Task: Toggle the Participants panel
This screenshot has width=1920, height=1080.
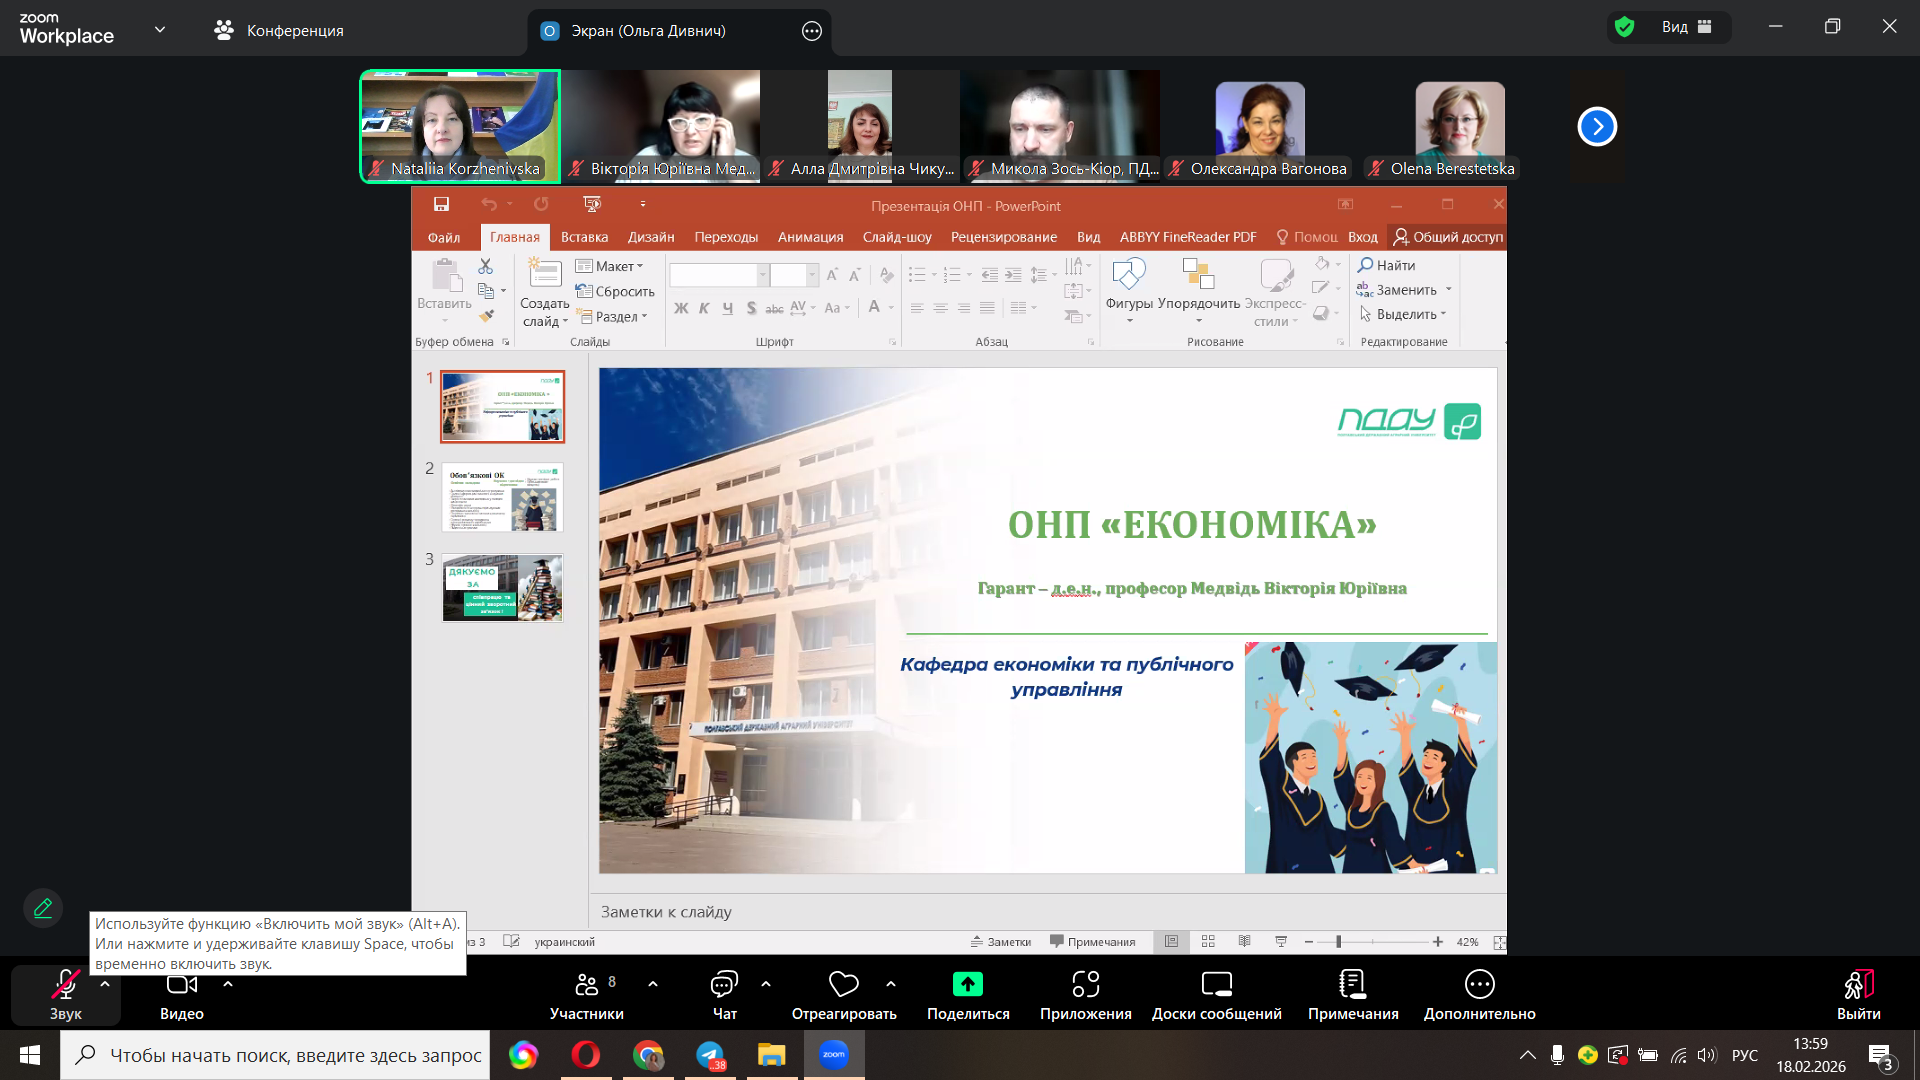Action: click(x=586, y=985)
